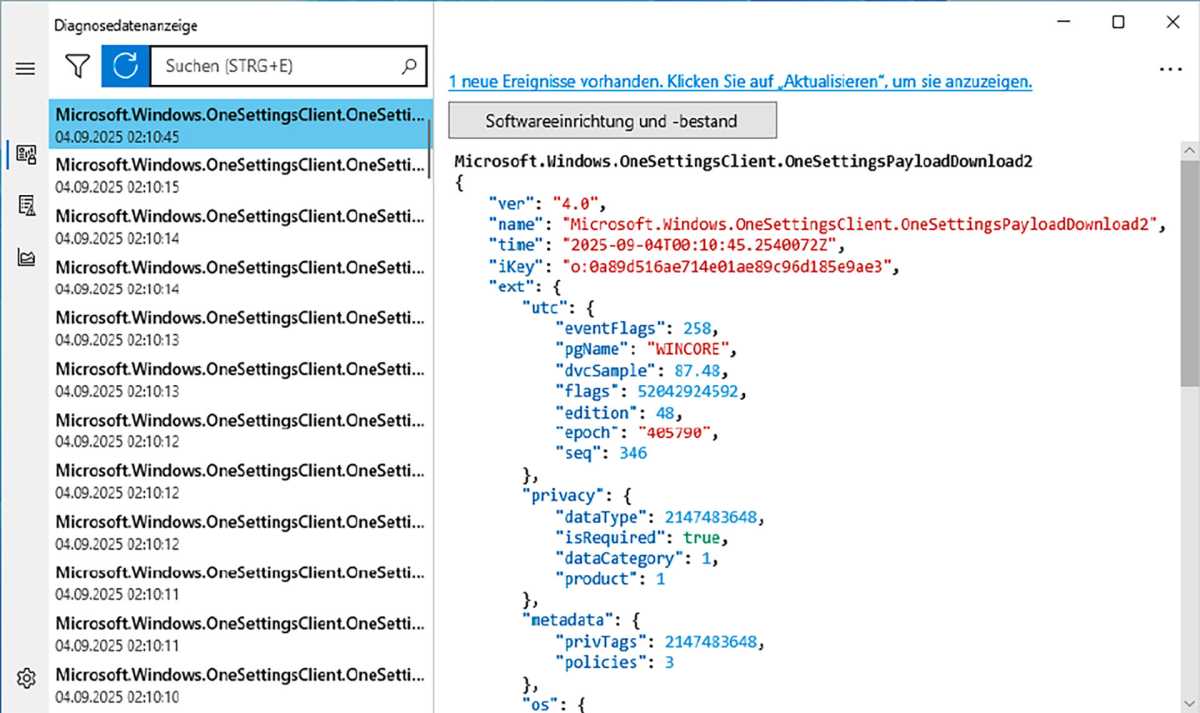Select the OneSettingsClient event timestamped 02:10:15
Screen dimensions: 1200x713
(x=240, y=175)
